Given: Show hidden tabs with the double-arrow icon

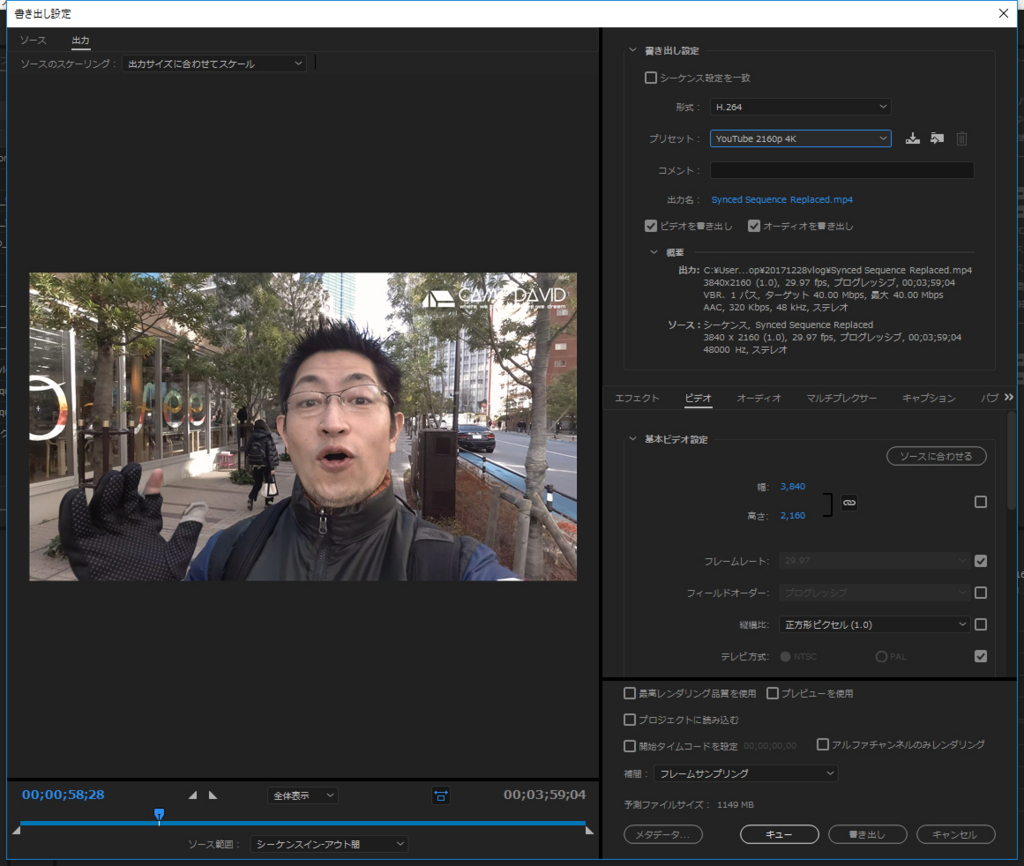Looking at the screenshot, I should 1009,397.
